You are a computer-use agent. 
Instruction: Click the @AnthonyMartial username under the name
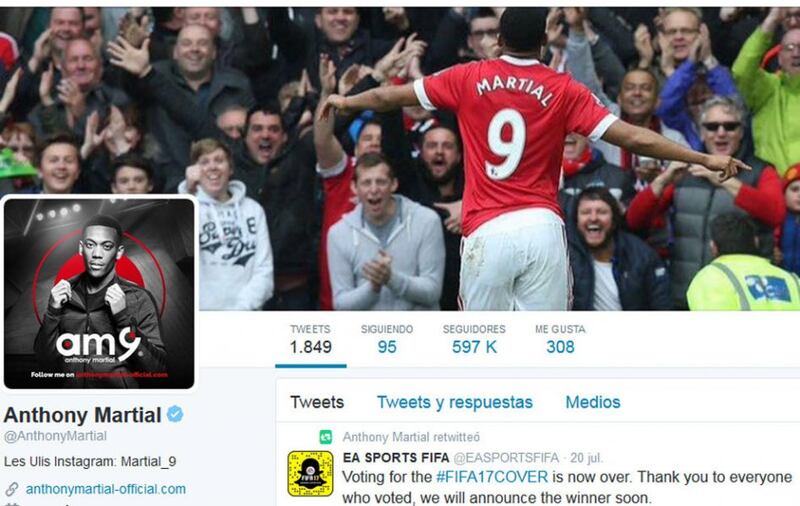point(55,436)
